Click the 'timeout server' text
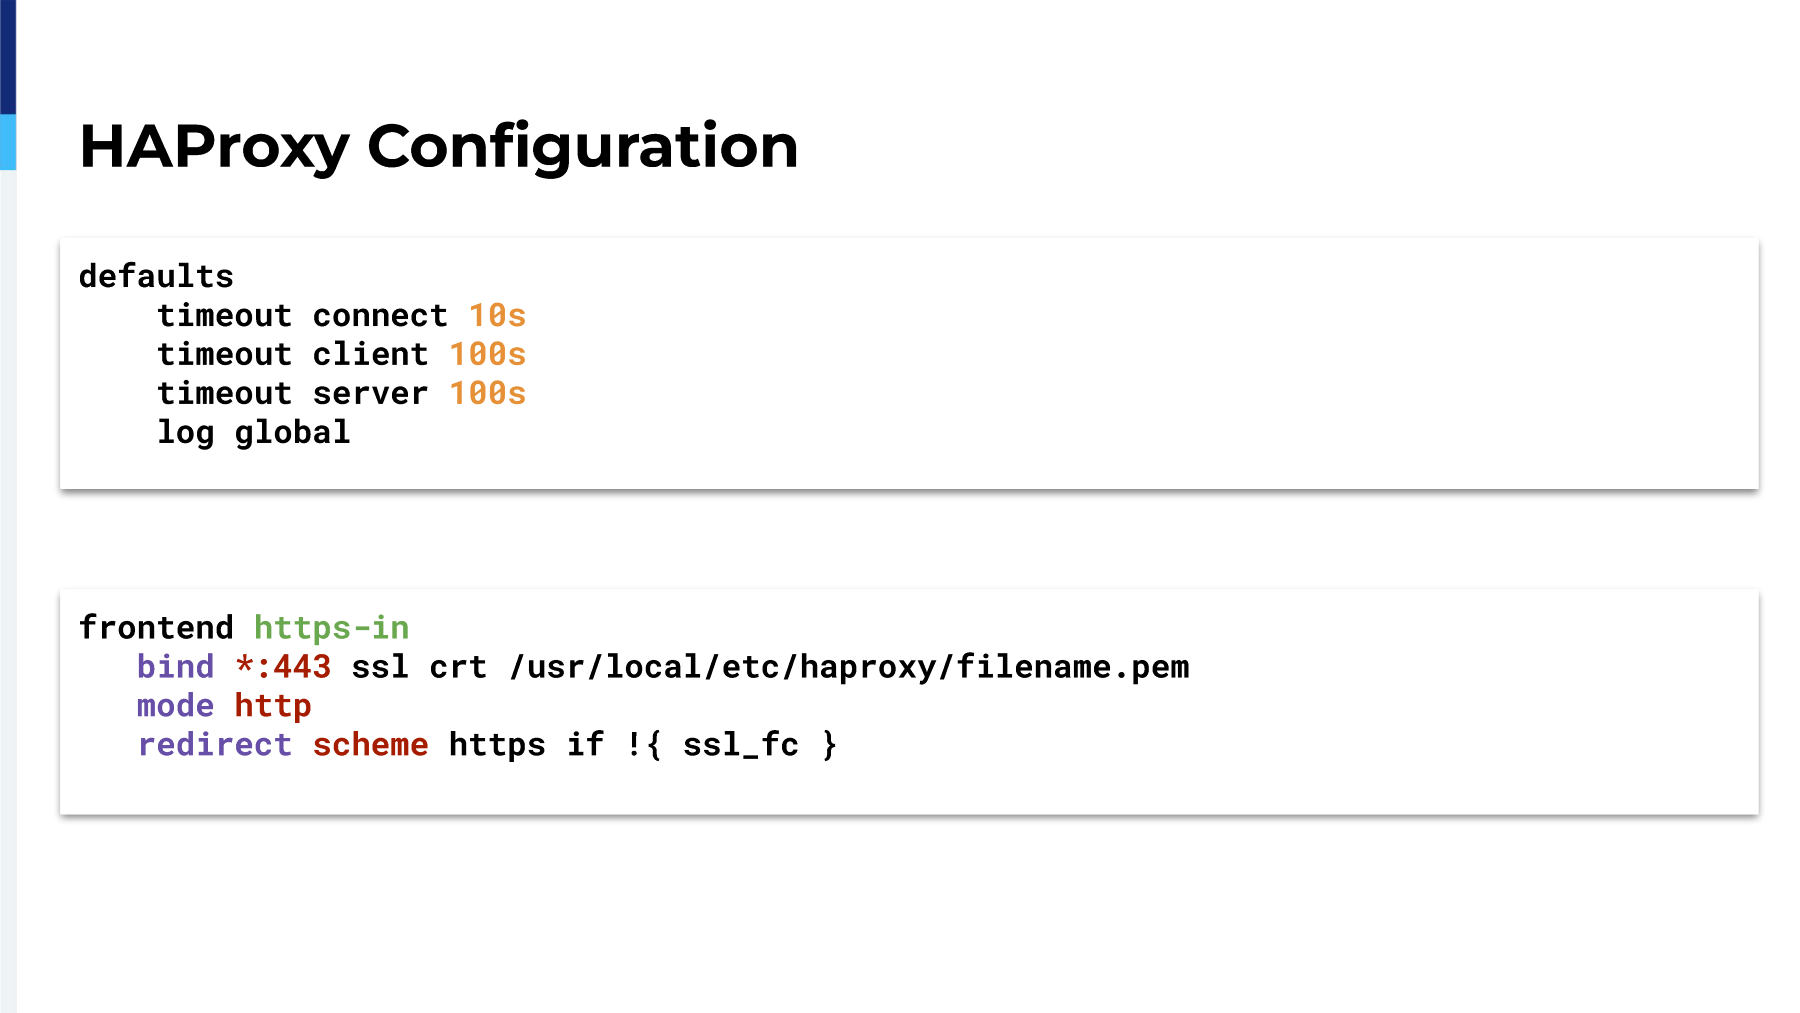 [292, 393]
